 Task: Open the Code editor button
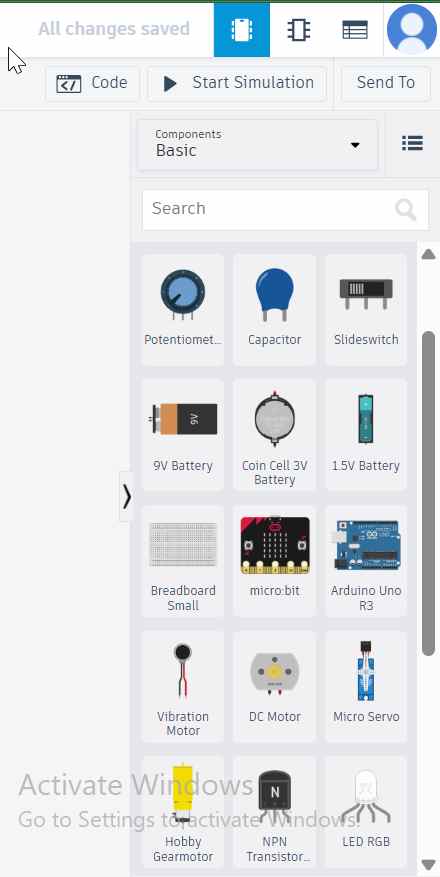[92, 83]
